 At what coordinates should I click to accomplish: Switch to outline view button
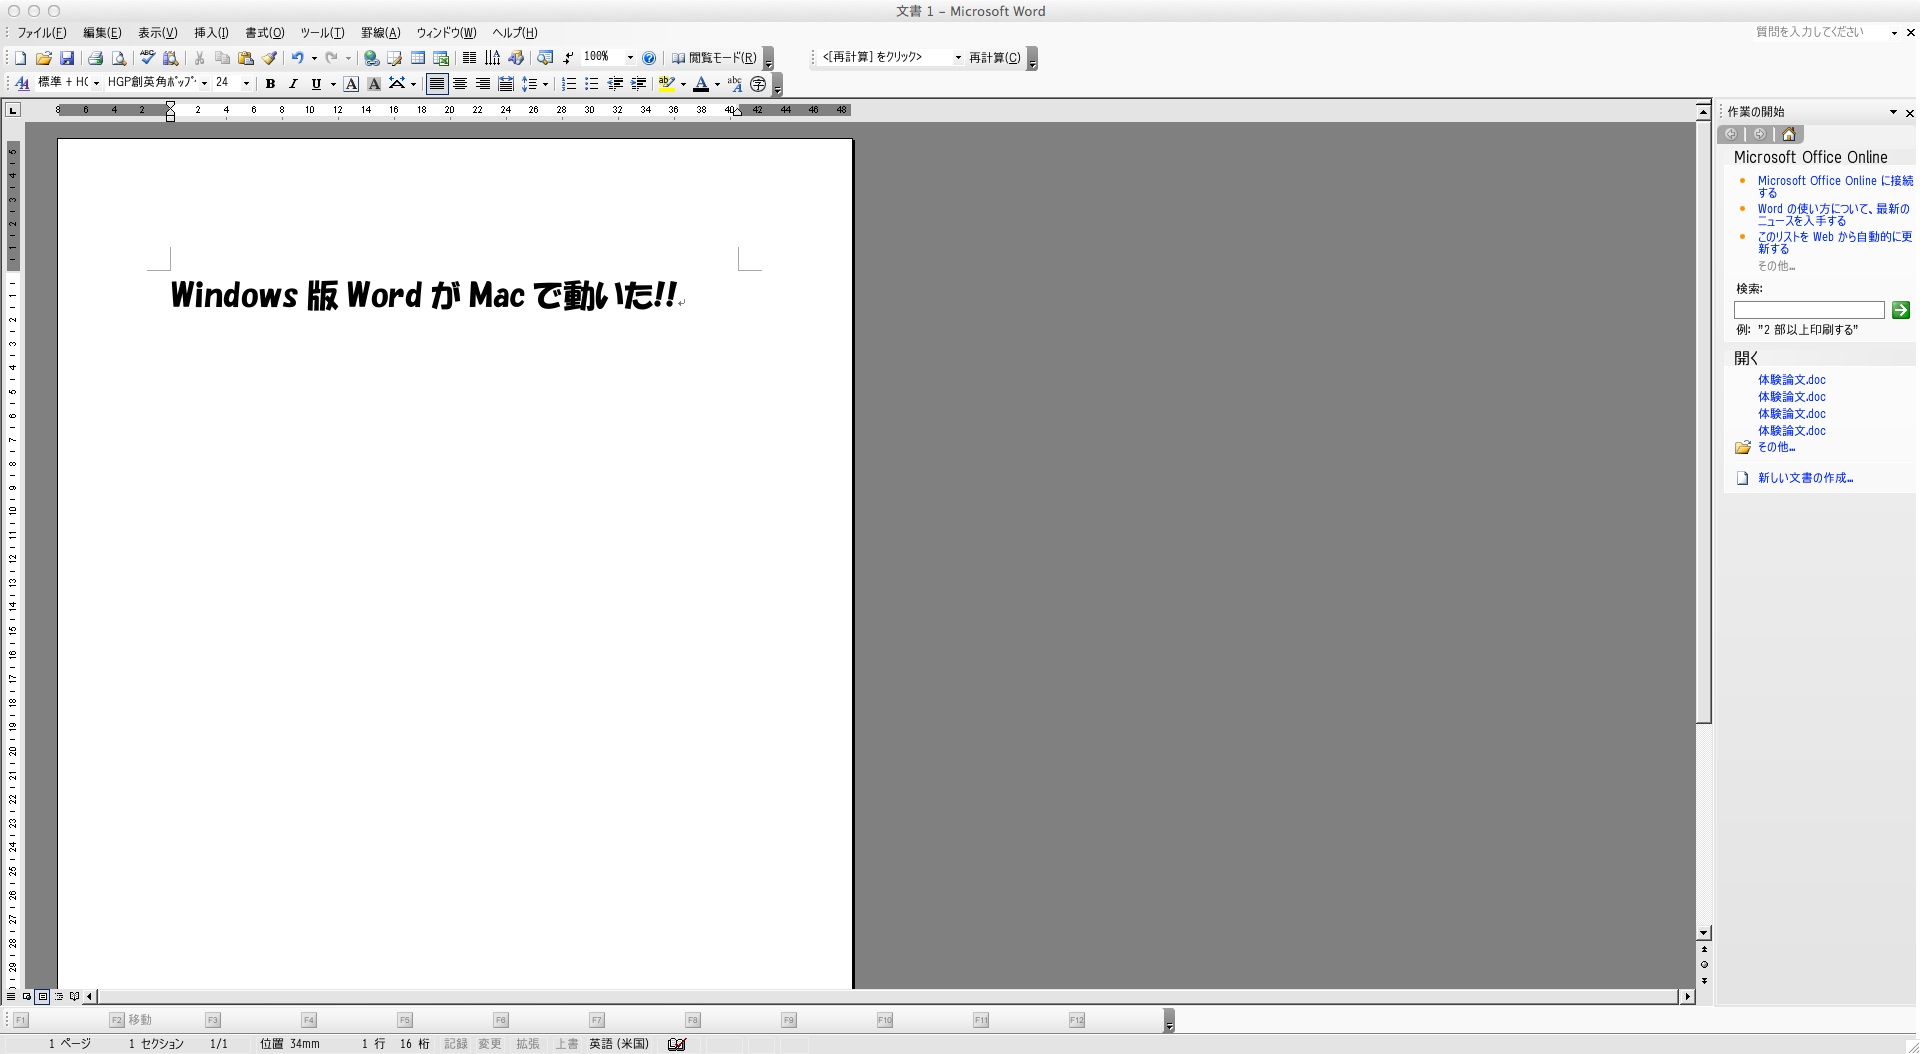[59, 996]
